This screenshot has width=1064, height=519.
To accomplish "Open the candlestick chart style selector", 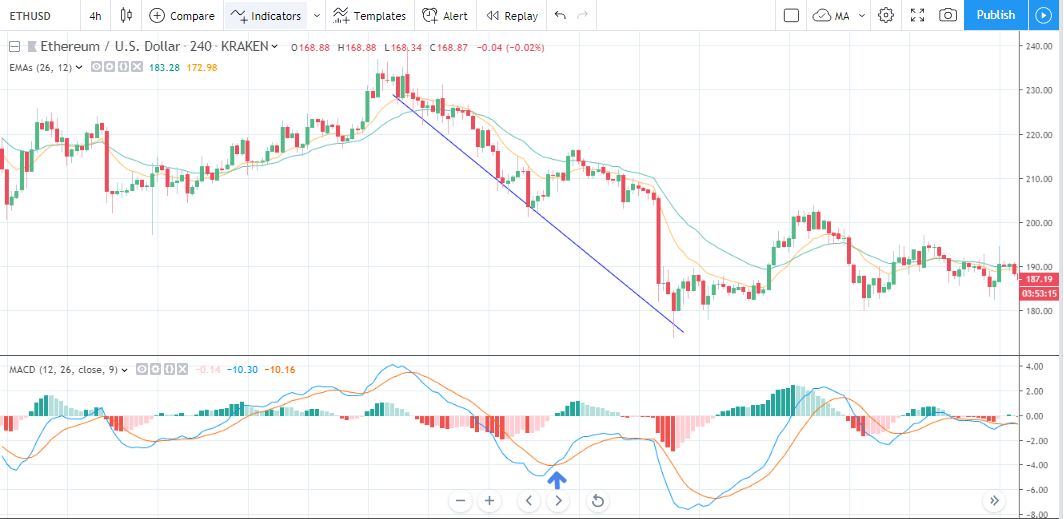I will tap(126, 15).
